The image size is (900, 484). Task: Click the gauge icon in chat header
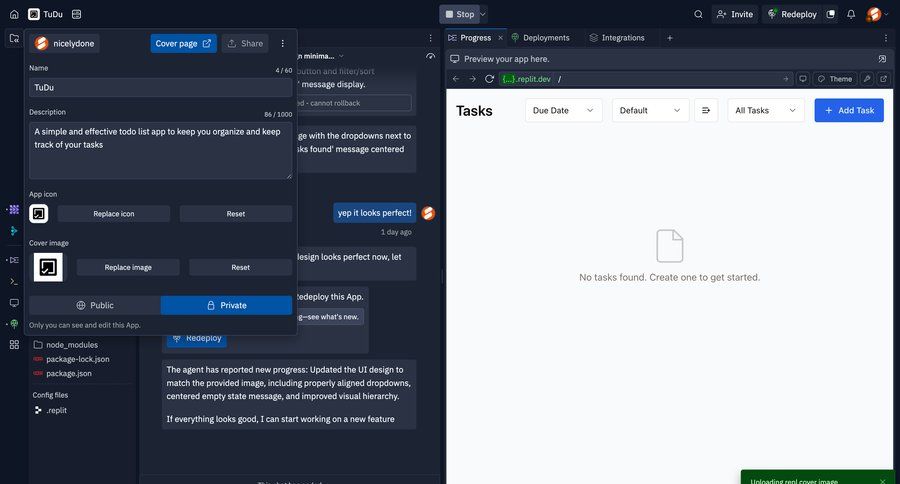click(x=430, y=56)
